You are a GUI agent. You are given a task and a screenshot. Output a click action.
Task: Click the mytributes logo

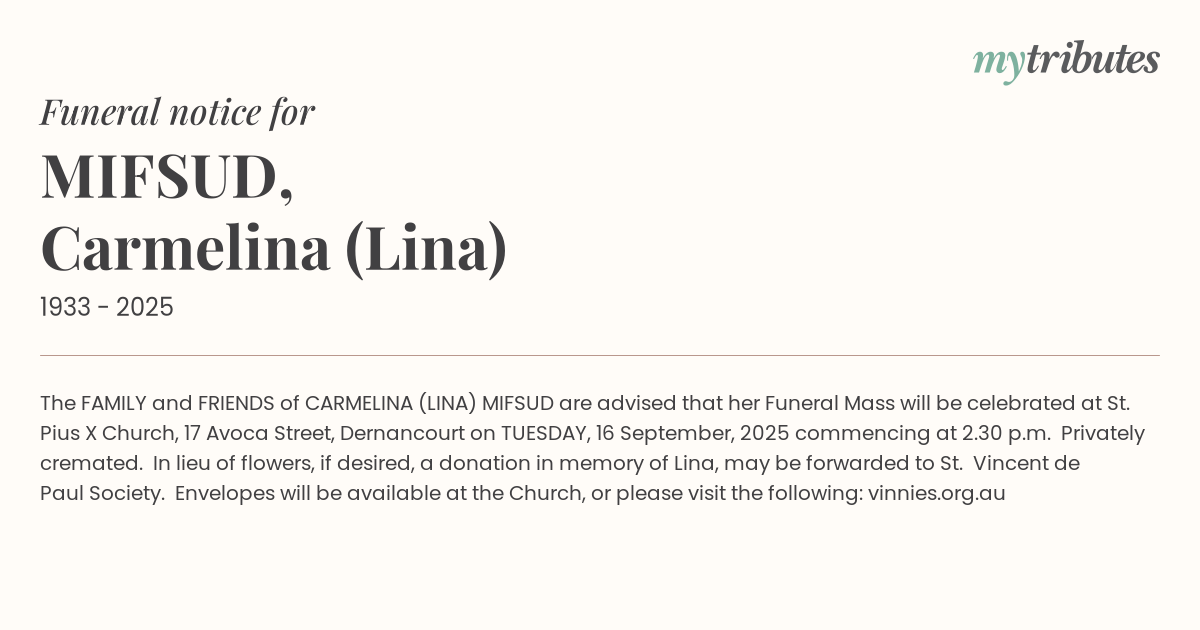point(1065,60)
